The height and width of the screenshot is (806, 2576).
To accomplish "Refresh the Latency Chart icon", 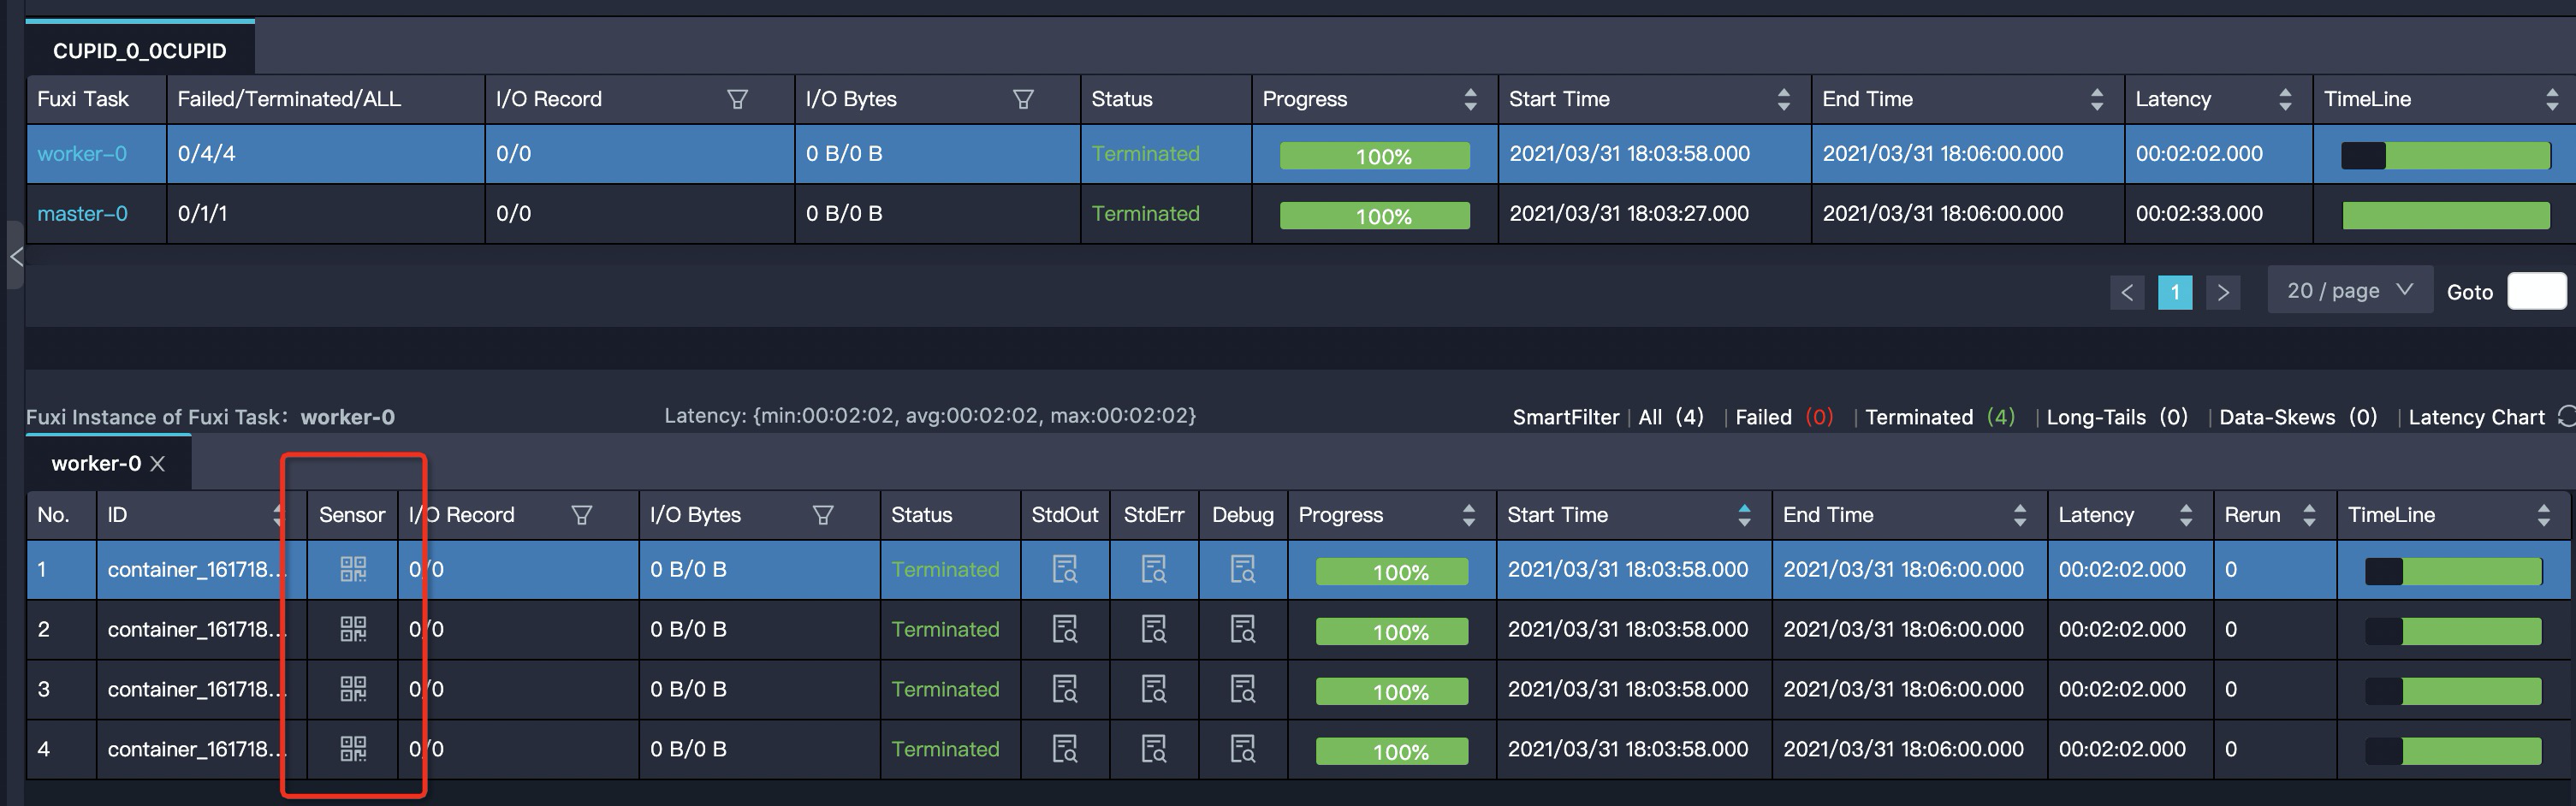I will (2566, 416).
